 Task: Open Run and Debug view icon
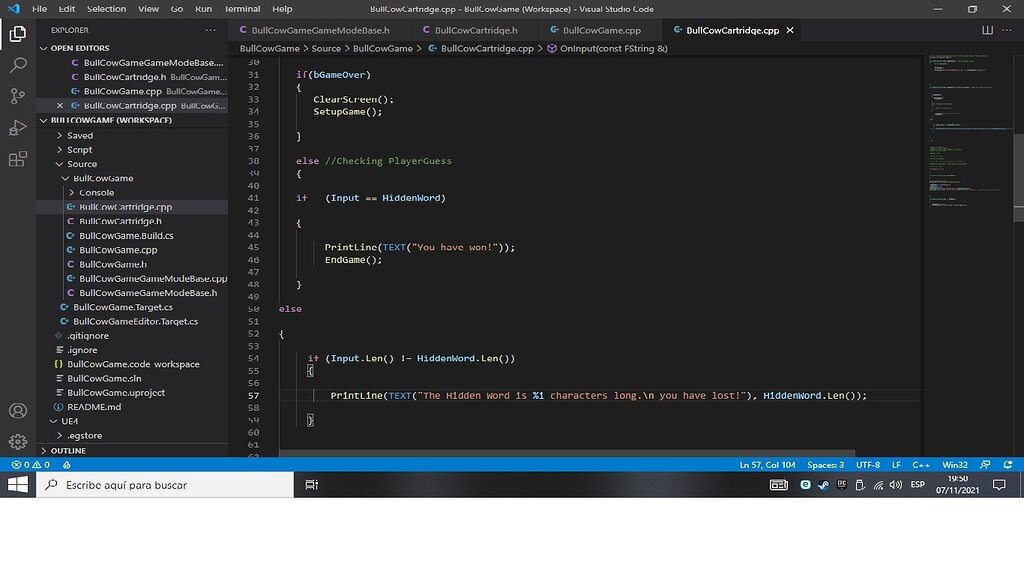coord(17,128)
